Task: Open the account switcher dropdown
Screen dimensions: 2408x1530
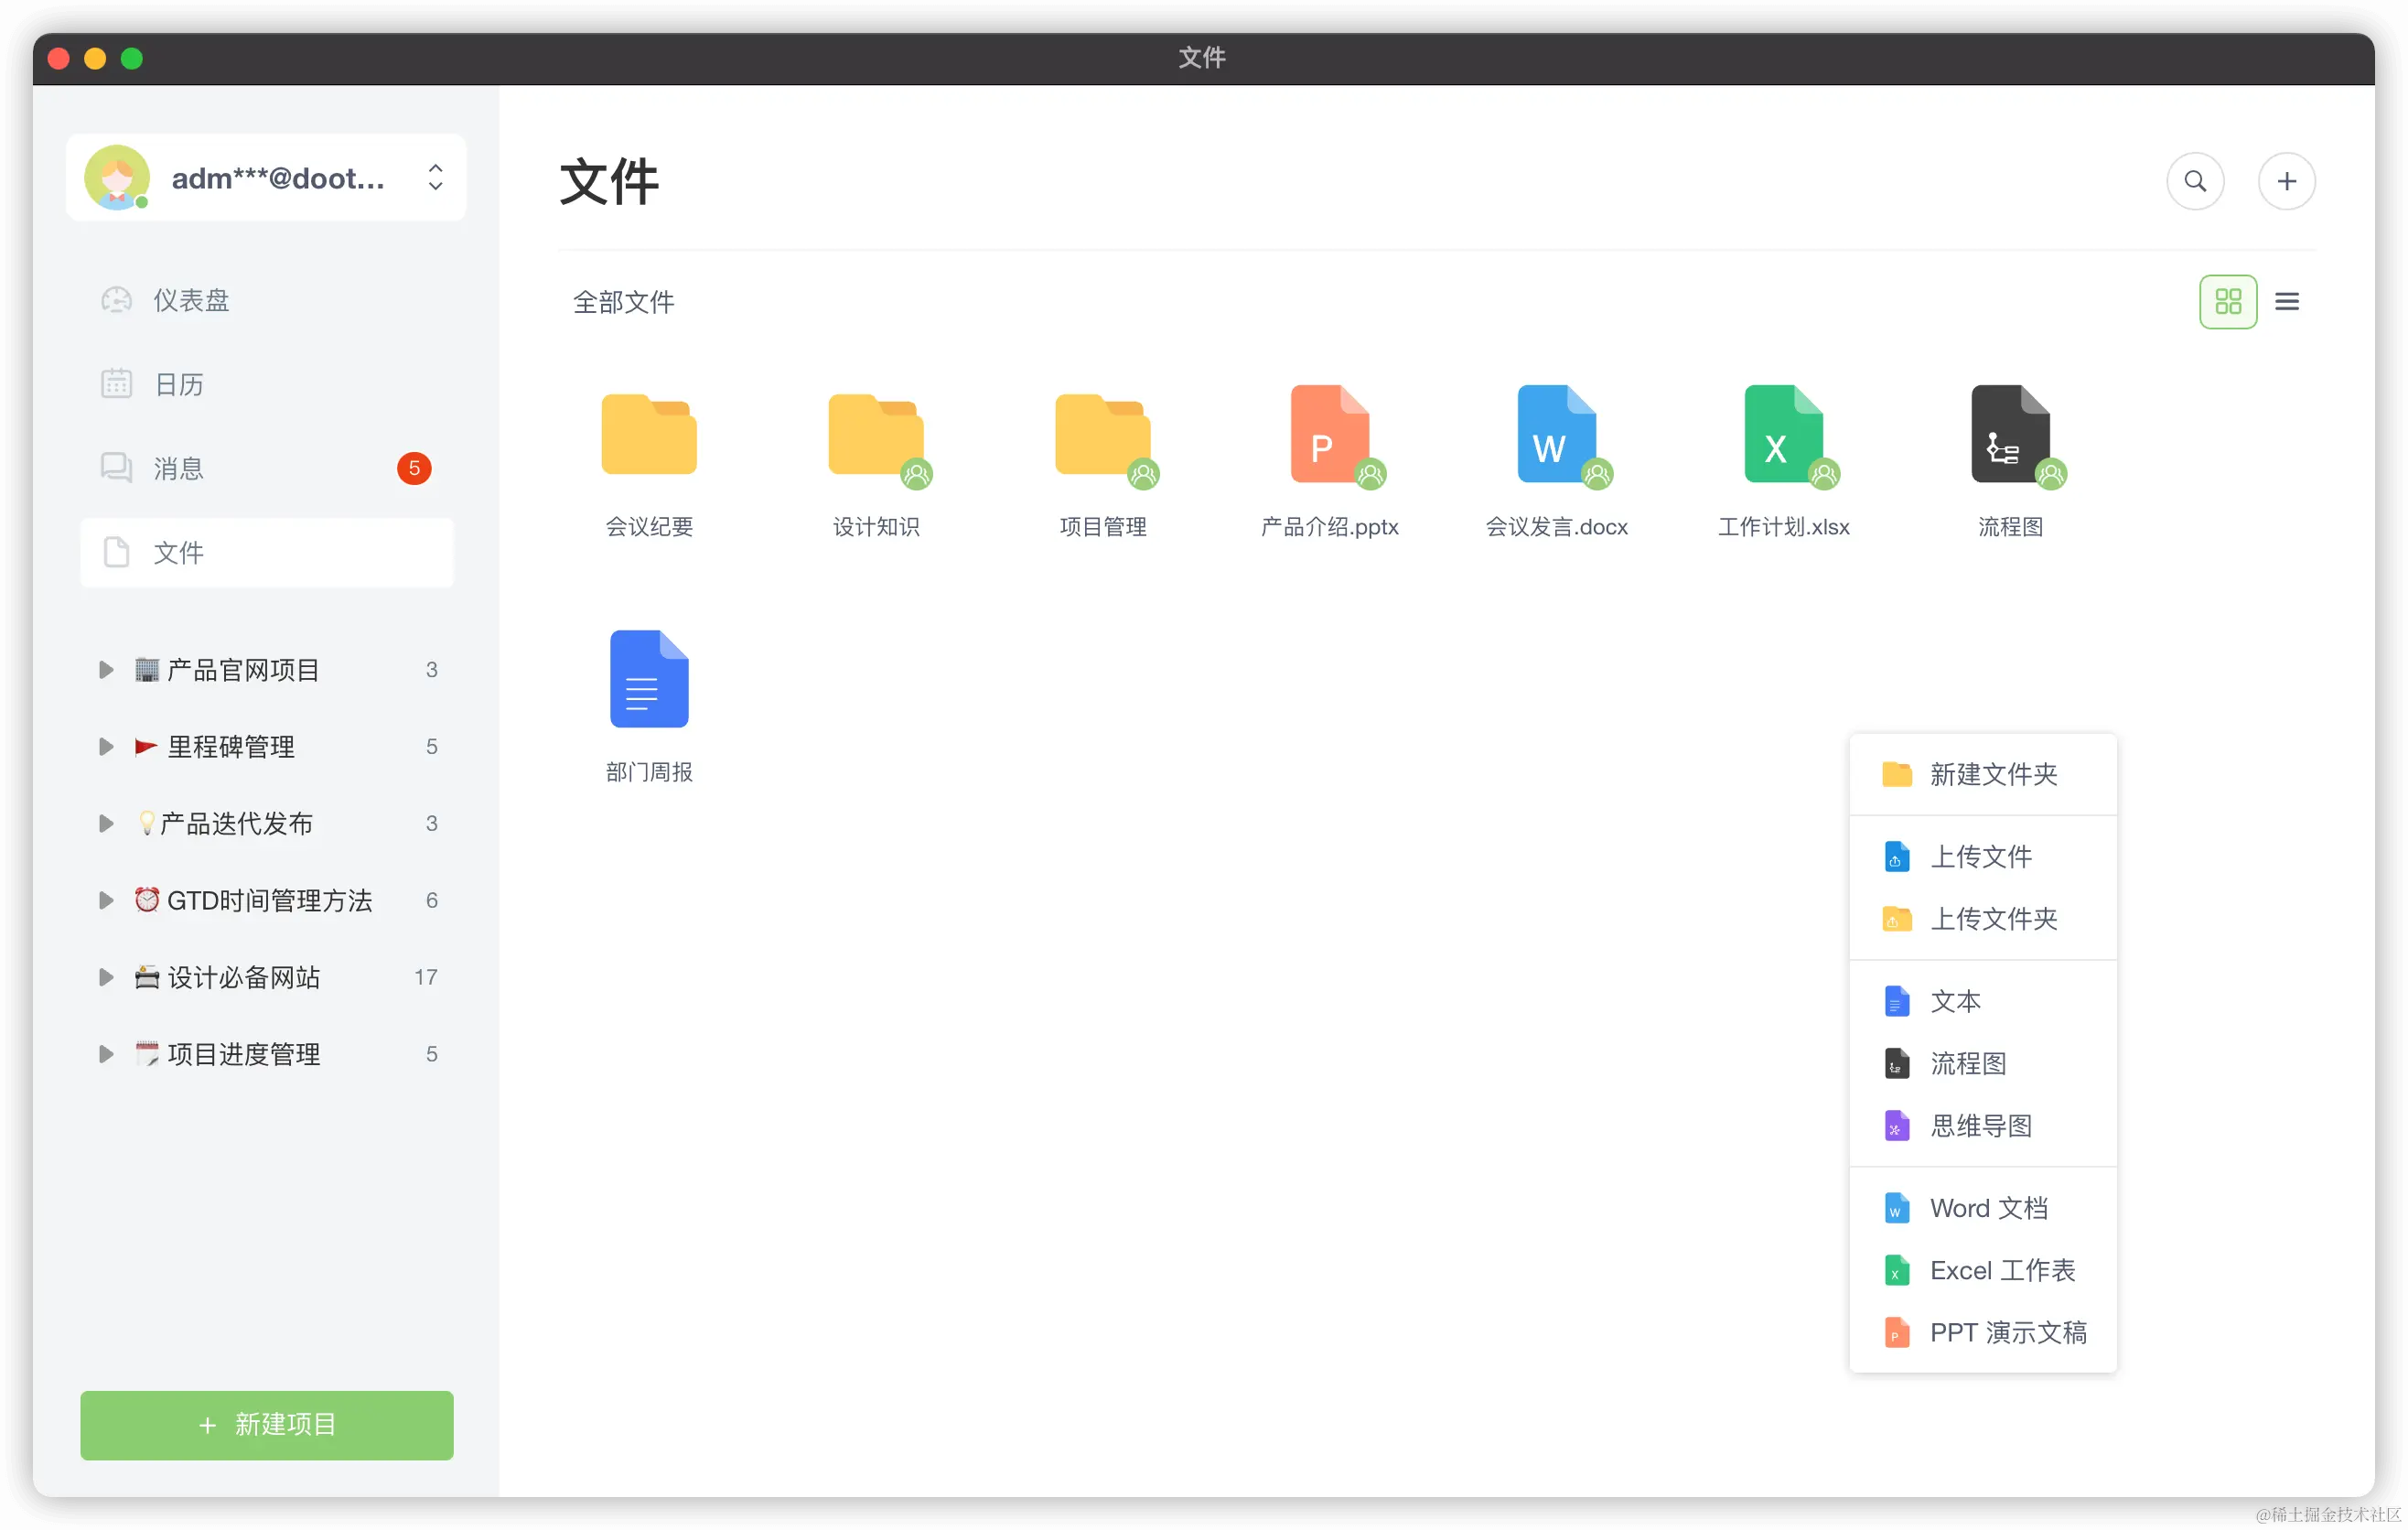Action: [435, 178]
